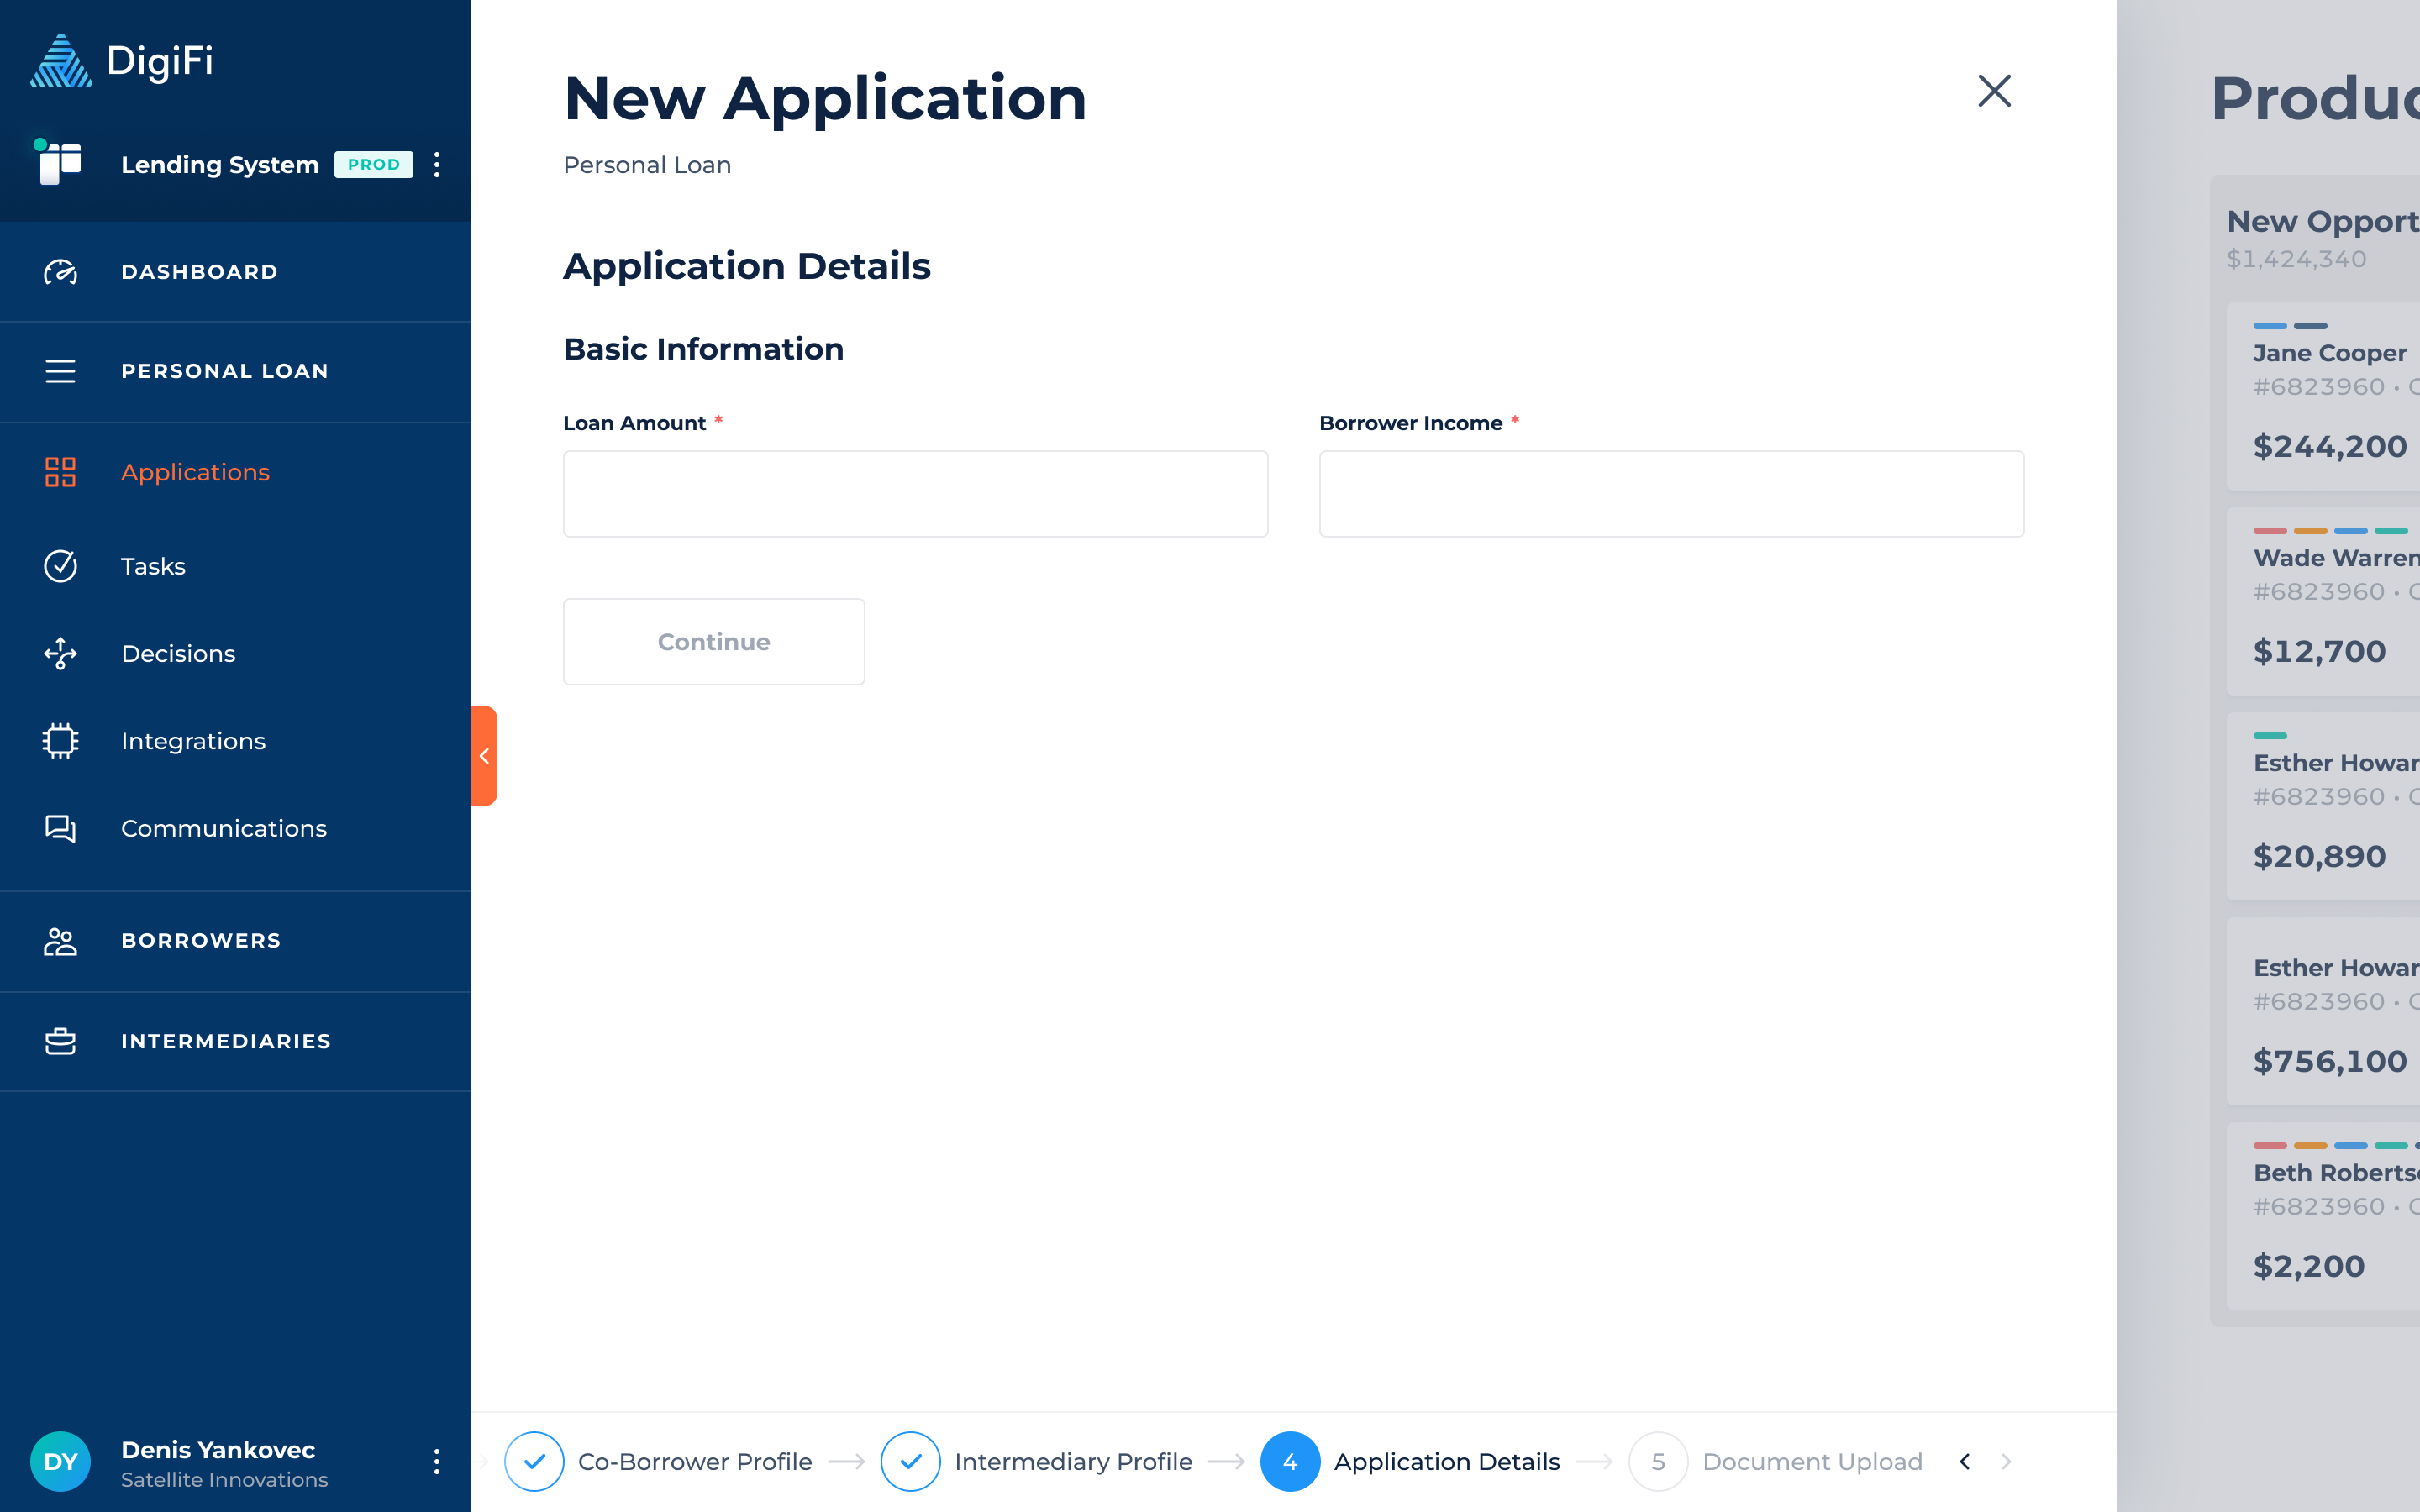Screen dimensions: 2420x1512
Task: Click into Borrower Income field
Action: coord(1671,494)
